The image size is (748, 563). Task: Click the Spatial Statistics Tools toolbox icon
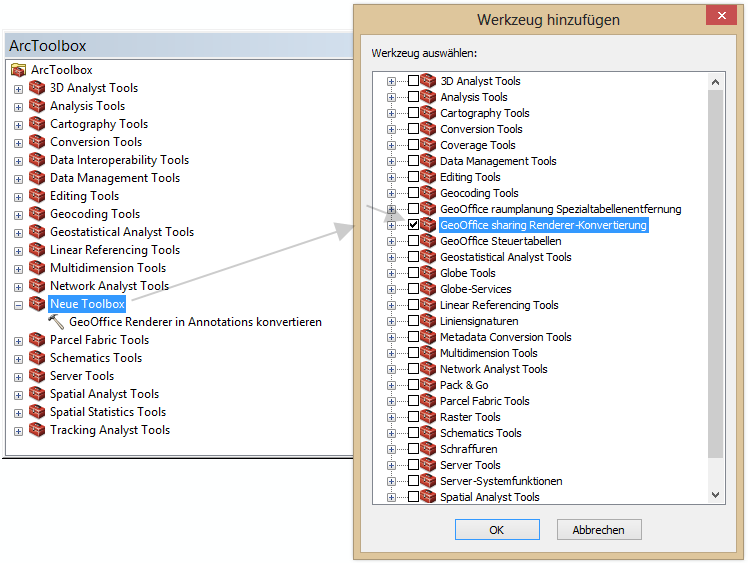(x=37, y=412)
